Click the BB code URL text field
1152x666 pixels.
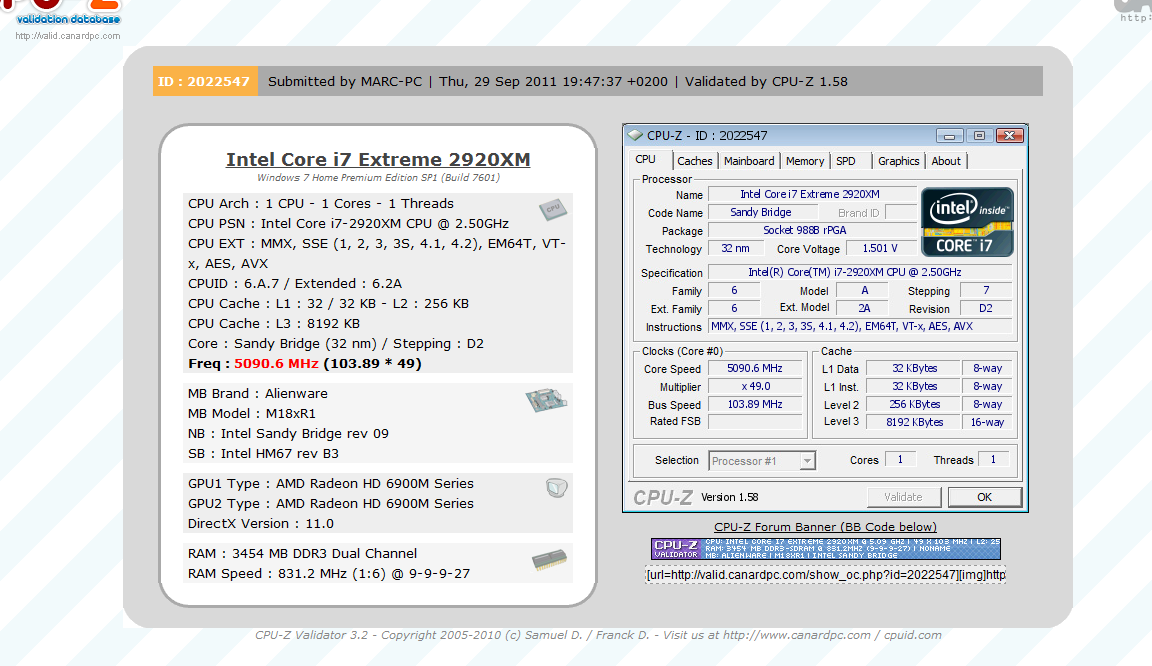click(825, 574)
